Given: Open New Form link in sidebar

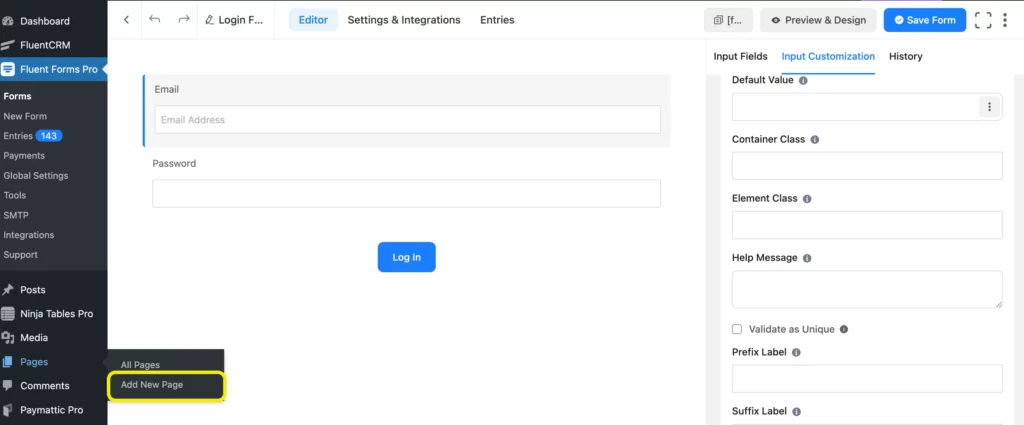Looking at the screenshot, I should click(x=25, y=116).
